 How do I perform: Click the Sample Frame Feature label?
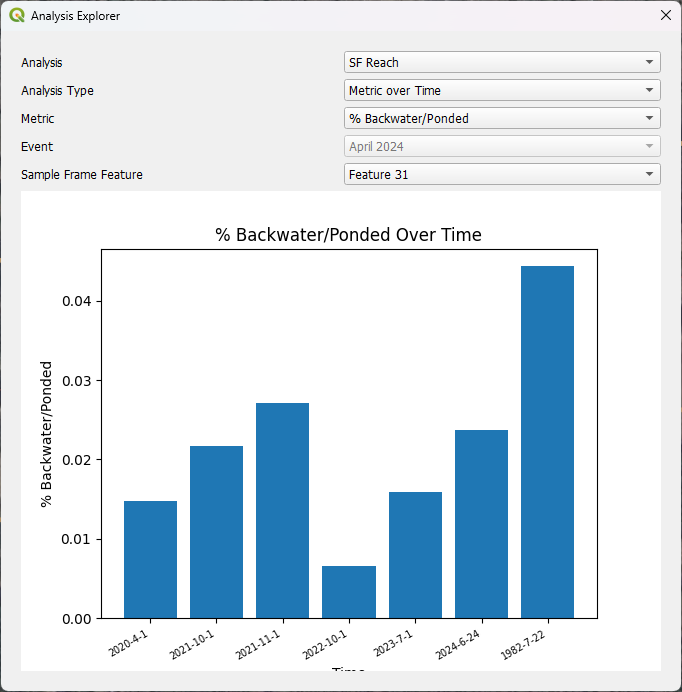82,174
